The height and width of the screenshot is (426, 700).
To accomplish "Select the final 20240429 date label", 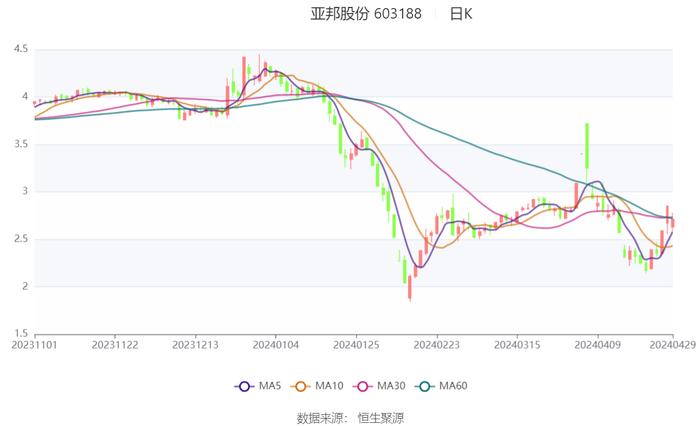I will click(672, 345).
